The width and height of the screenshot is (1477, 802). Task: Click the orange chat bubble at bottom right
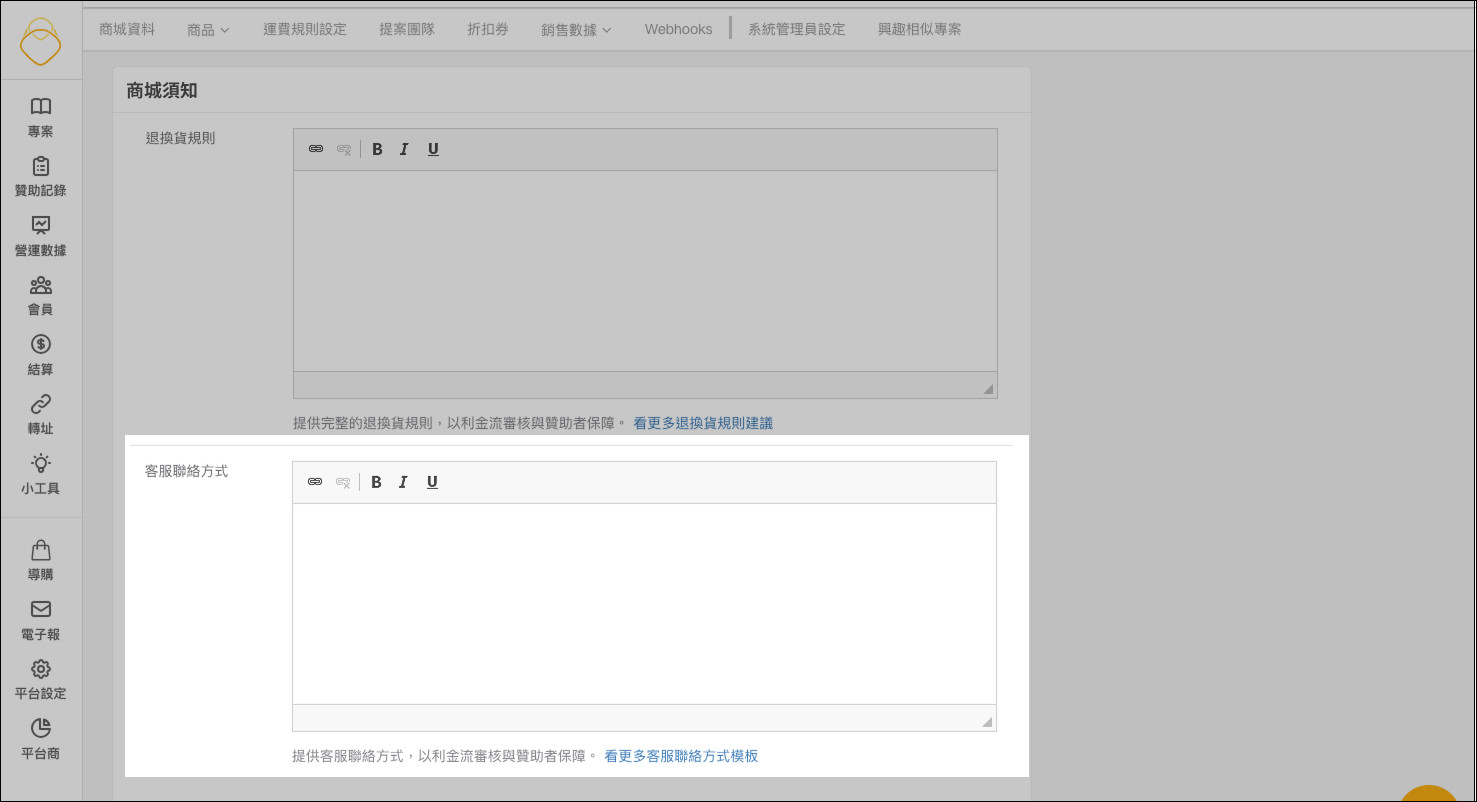tap(1429, 794)
